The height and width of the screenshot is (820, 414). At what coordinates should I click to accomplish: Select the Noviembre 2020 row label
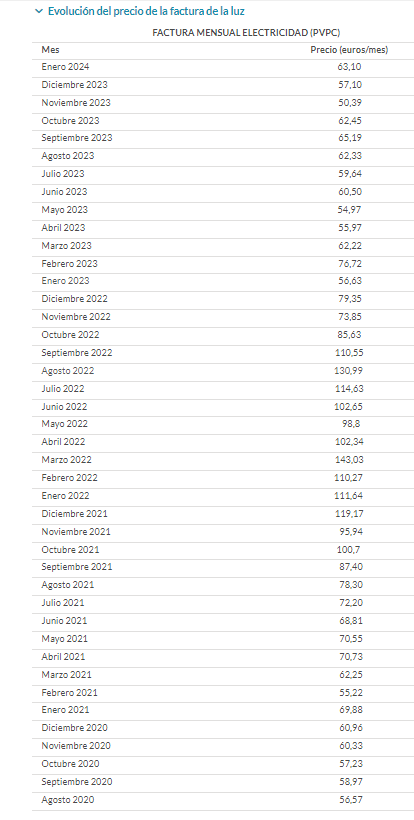76,746
